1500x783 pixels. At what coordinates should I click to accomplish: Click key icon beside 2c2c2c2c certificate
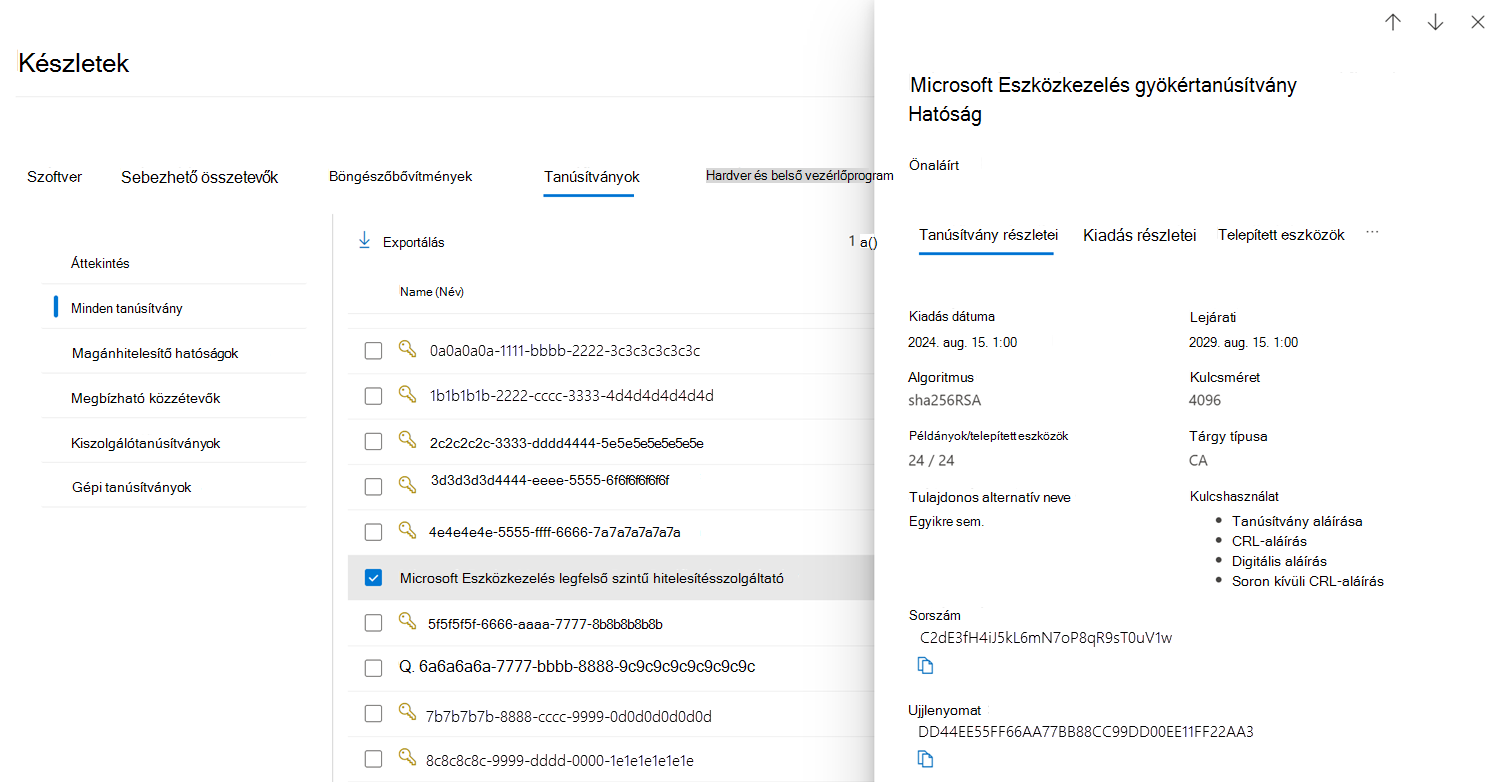[408, 439]
